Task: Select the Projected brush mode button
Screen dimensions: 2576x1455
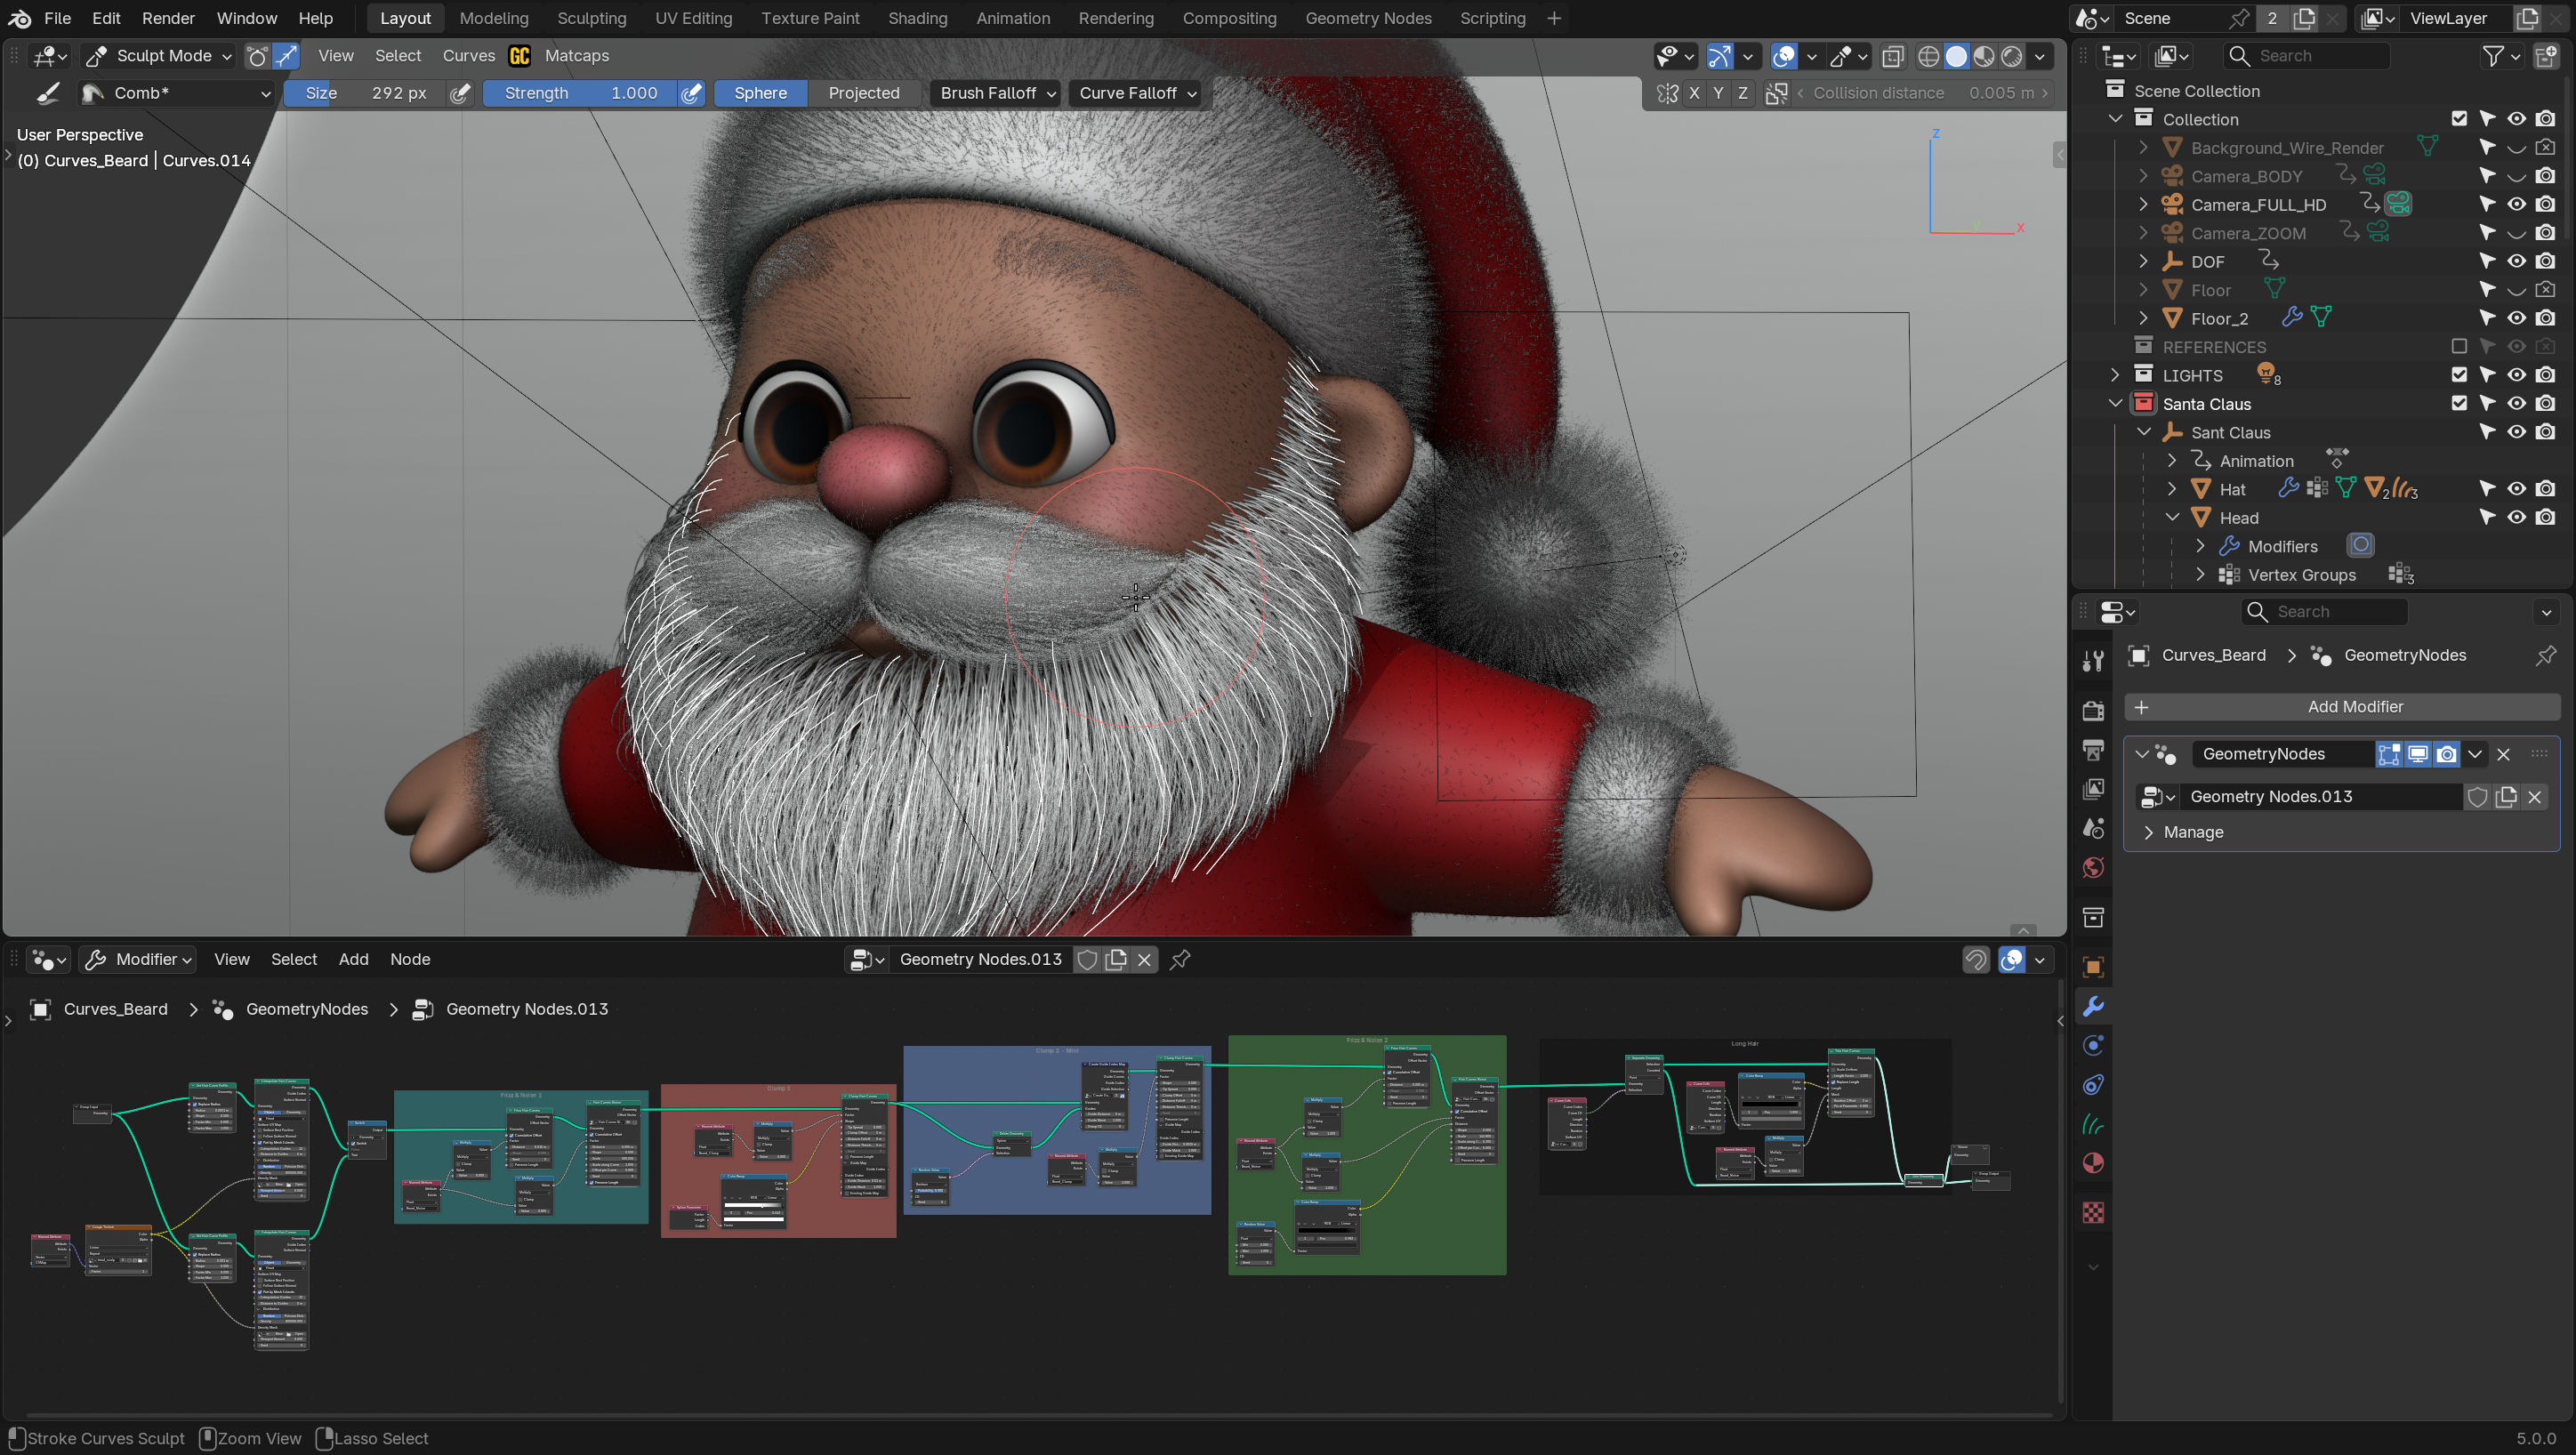Action: click(x=863, y=93)
